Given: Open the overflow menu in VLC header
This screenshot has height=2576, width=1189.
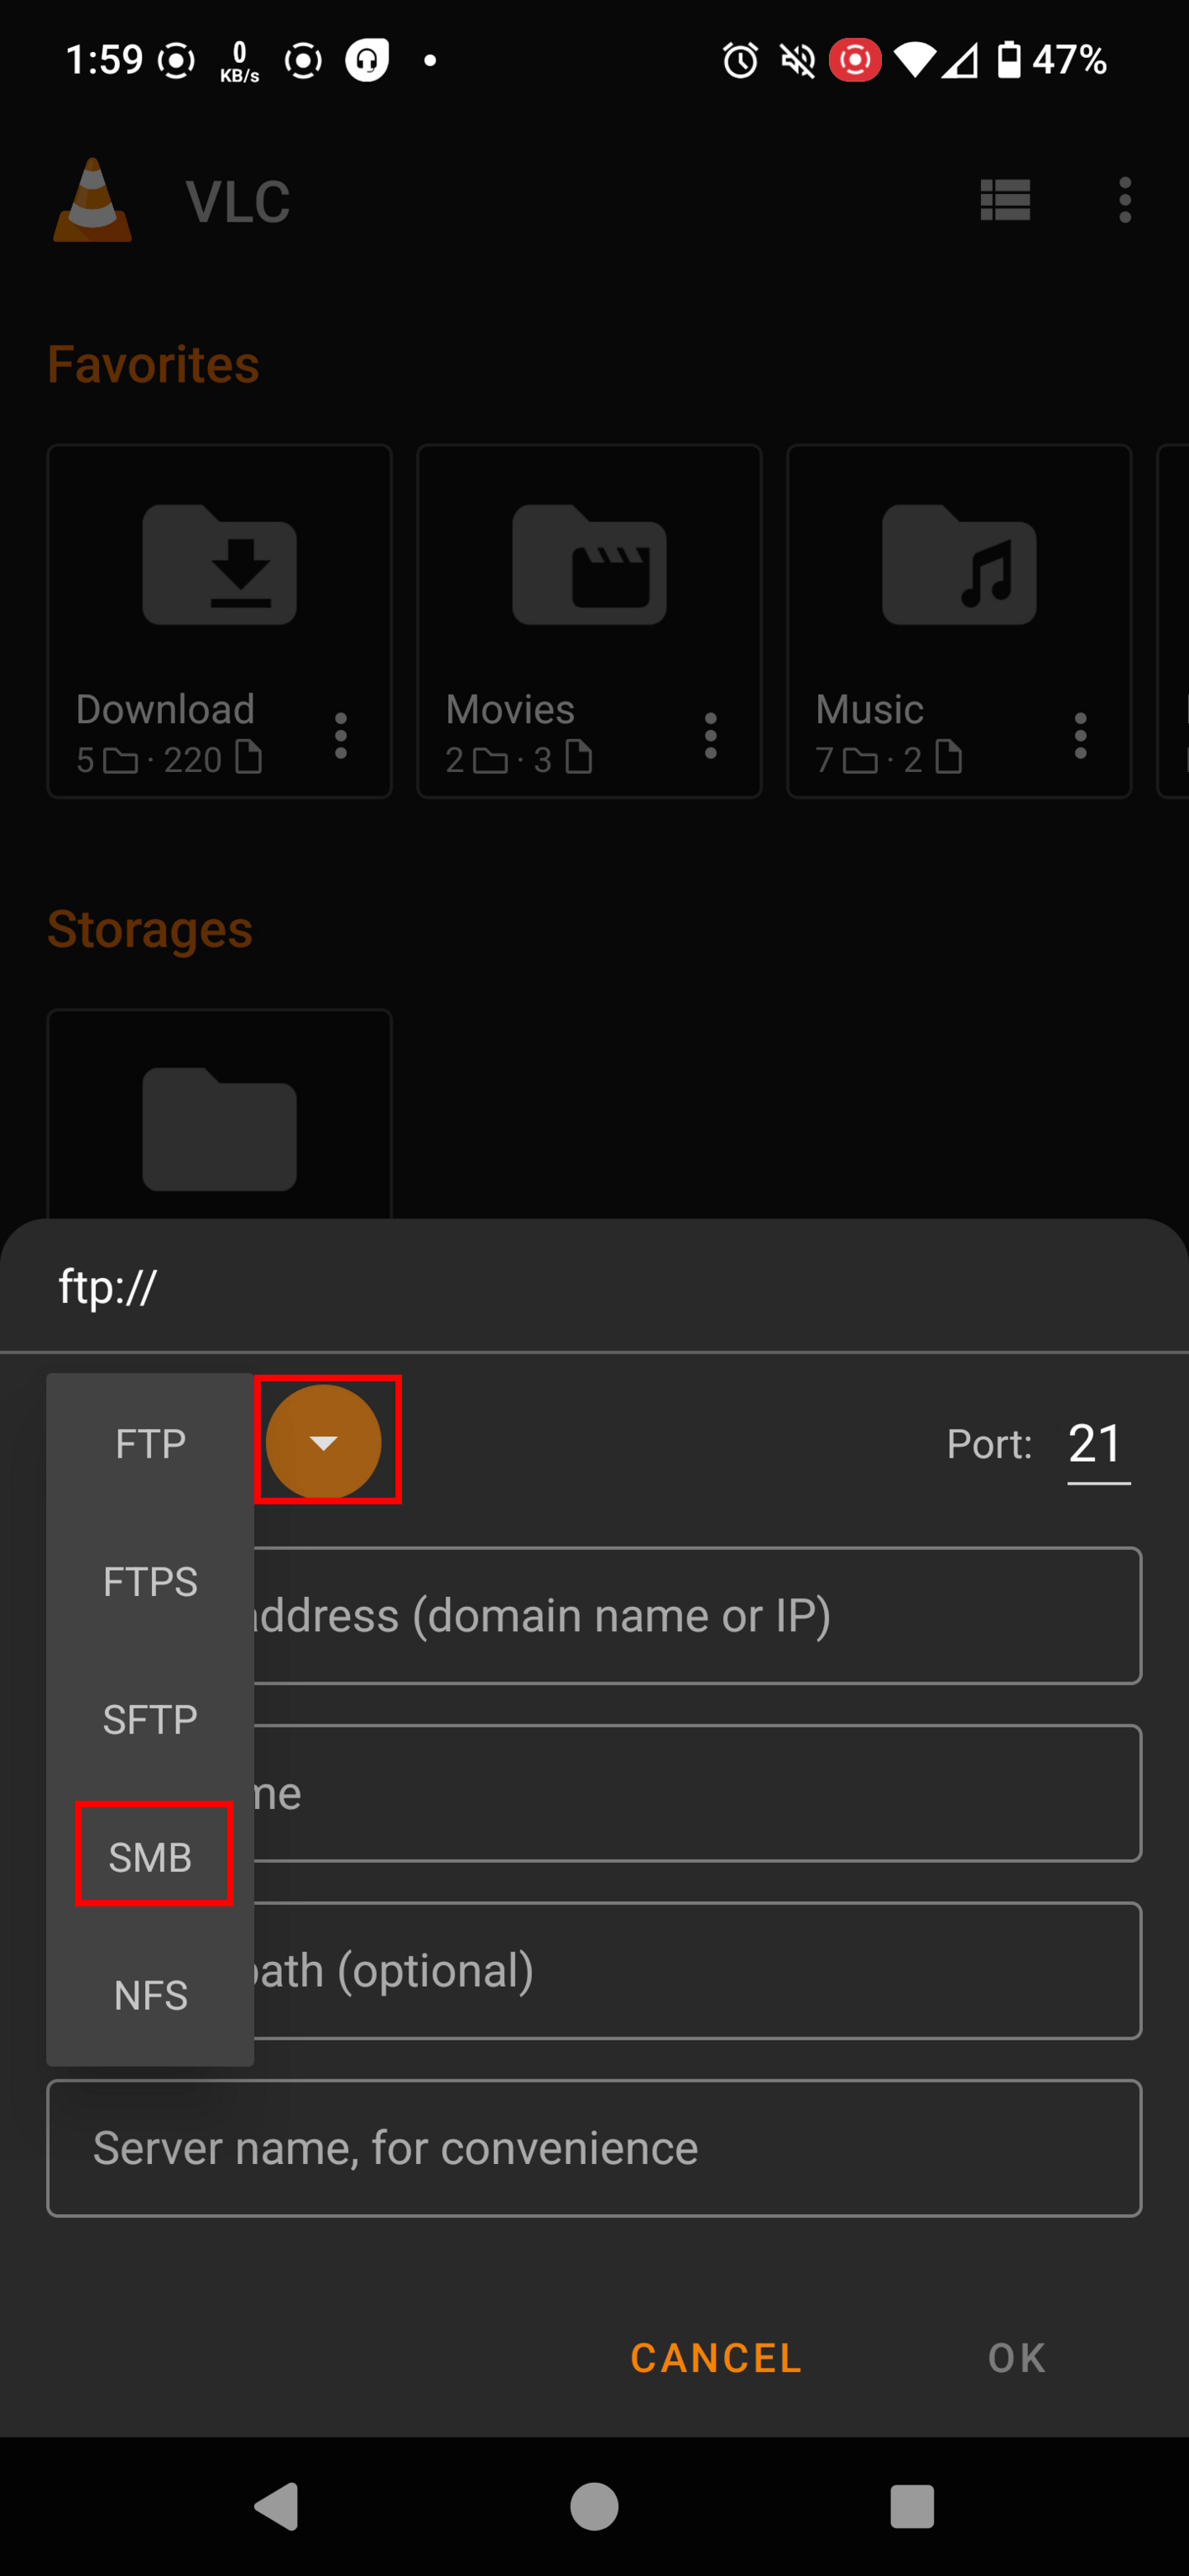Looking at the screenshot, I should (1125, 200).
